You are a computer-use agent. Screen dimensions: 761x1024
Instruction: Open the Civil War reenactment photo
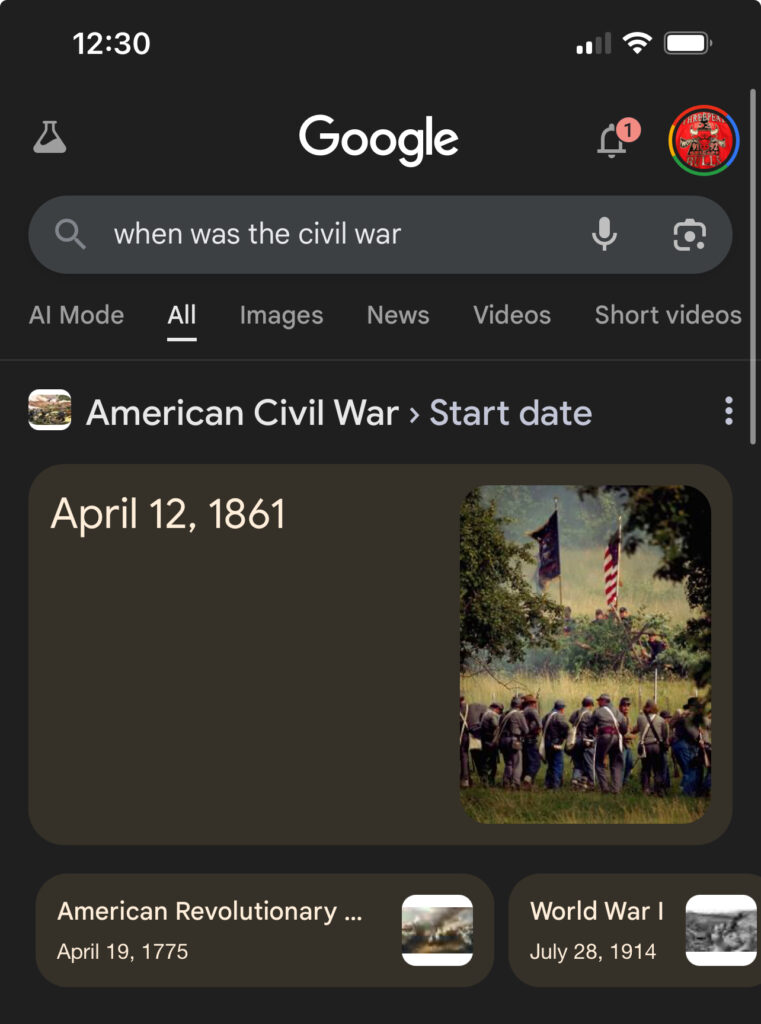pos(585,654)
